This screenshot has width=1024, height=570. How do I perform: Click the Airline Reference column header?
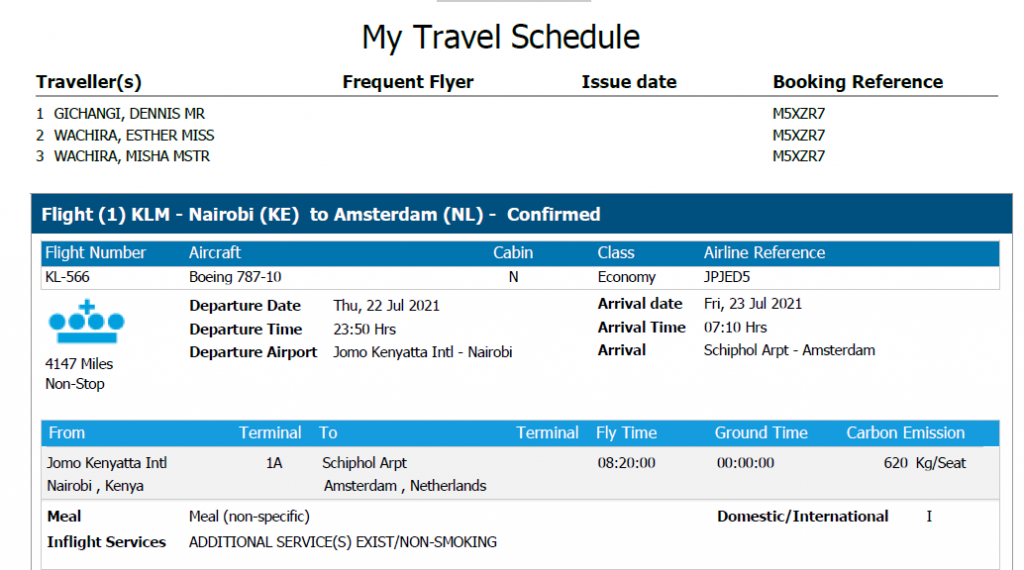[764, 253]
